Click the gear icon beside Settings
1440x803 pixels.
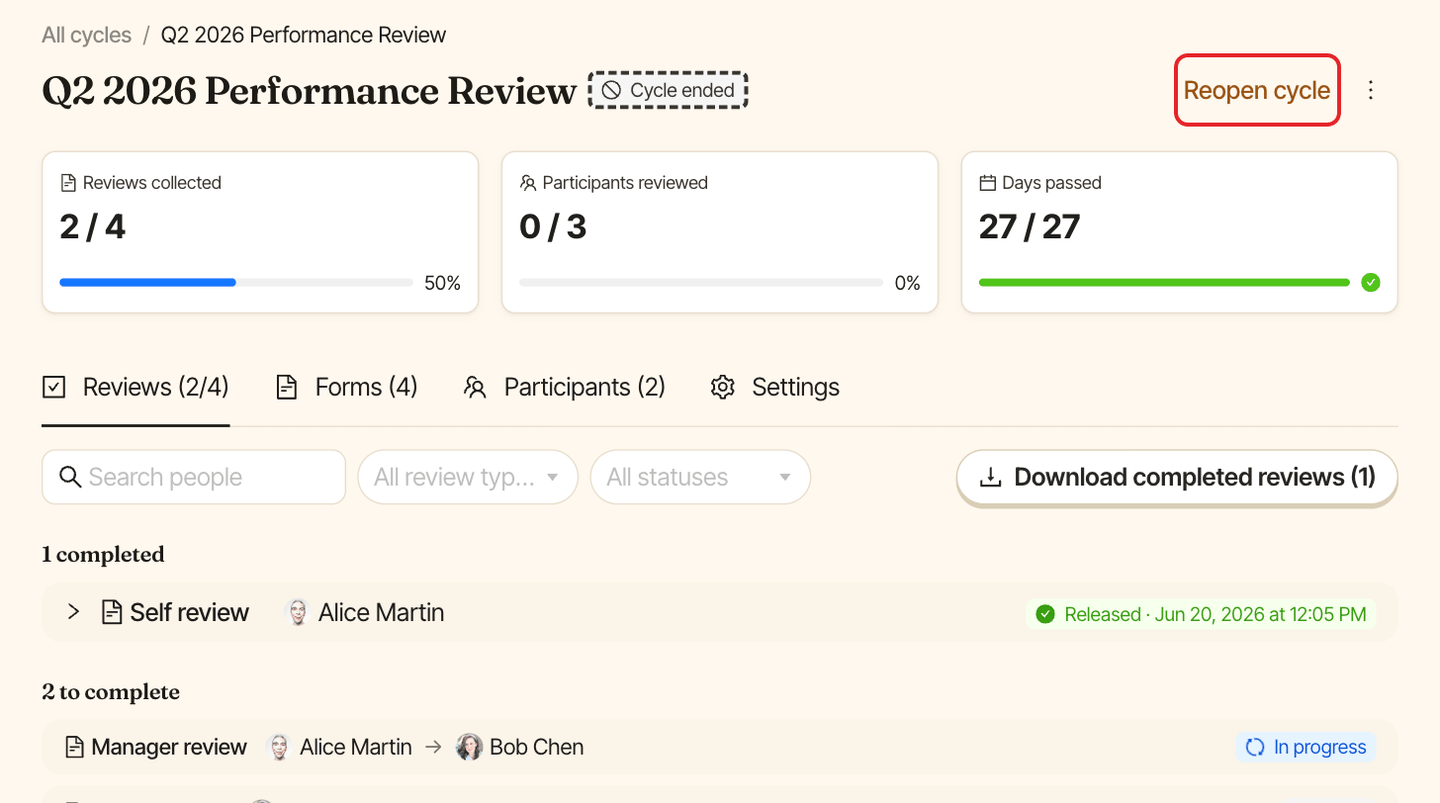tap(722, 387)
